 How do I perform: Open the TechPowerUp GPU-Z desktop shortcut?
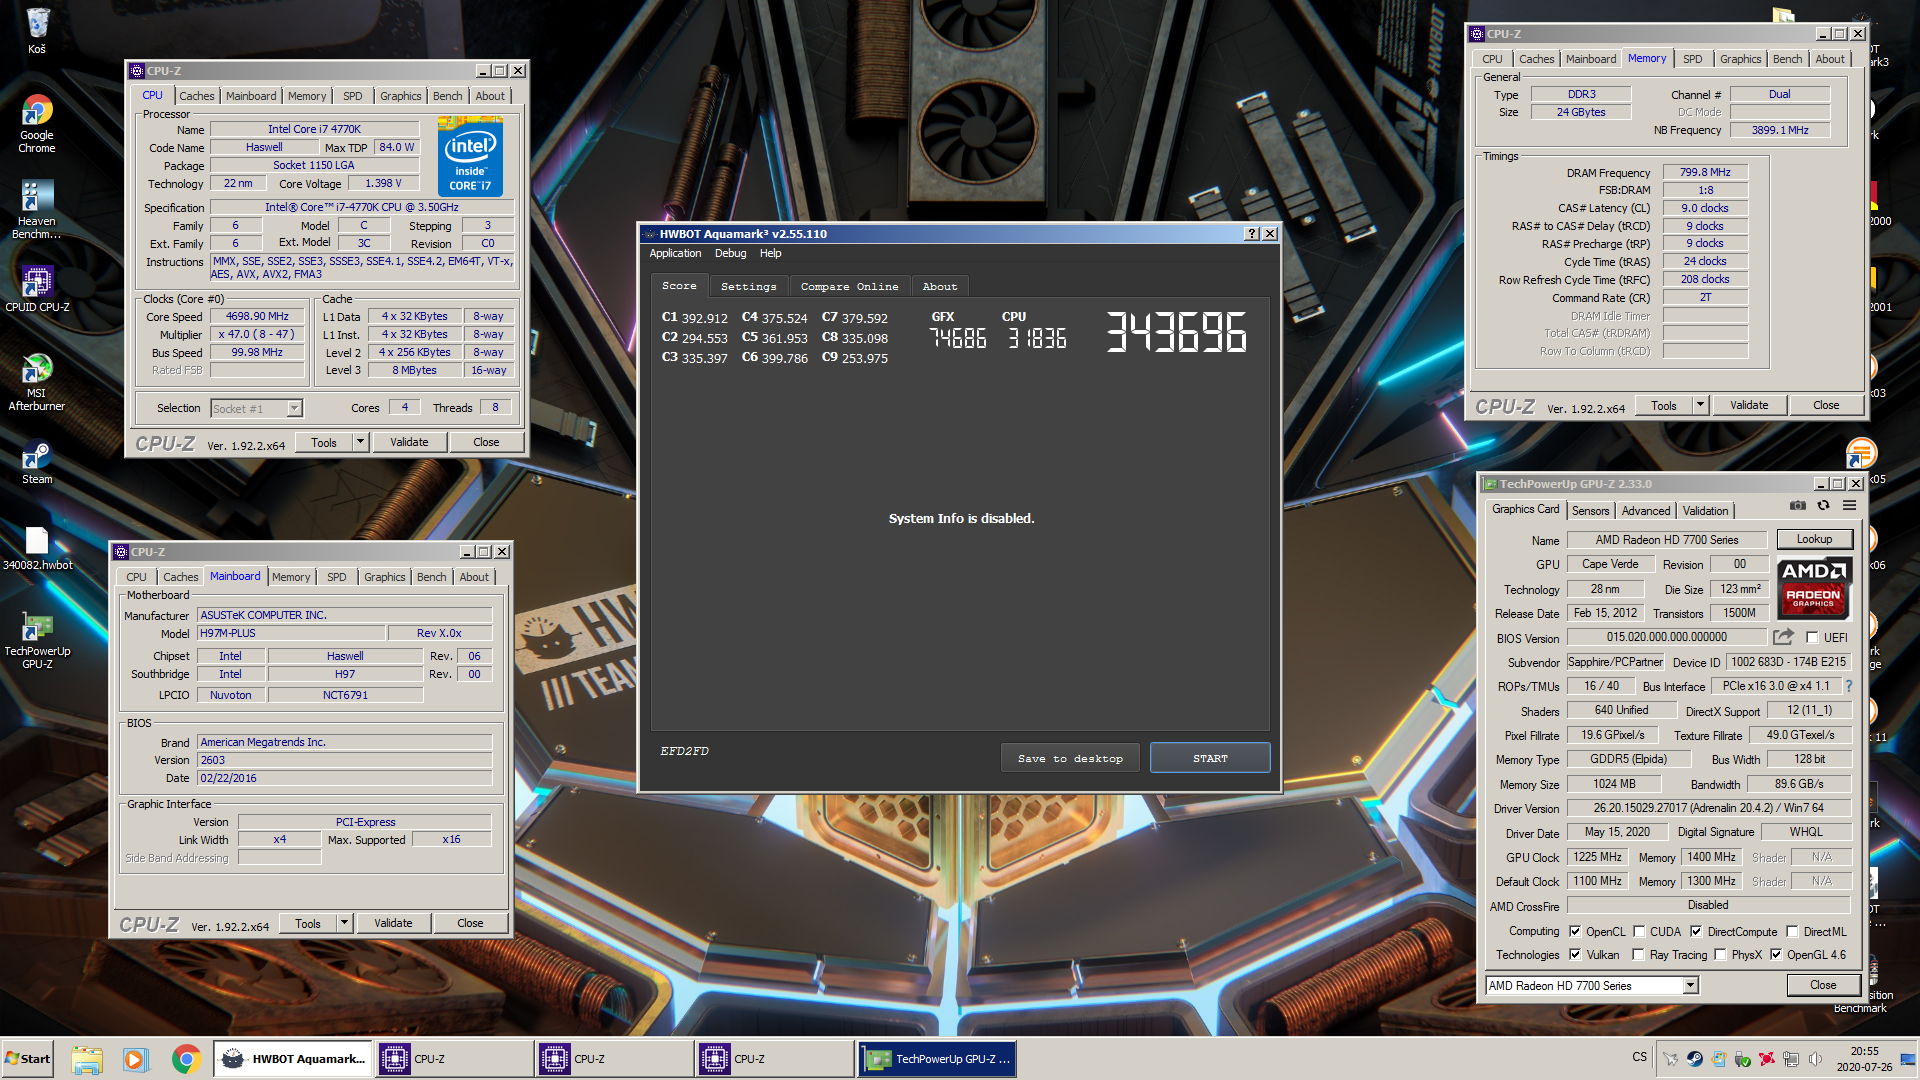point(37,641)
